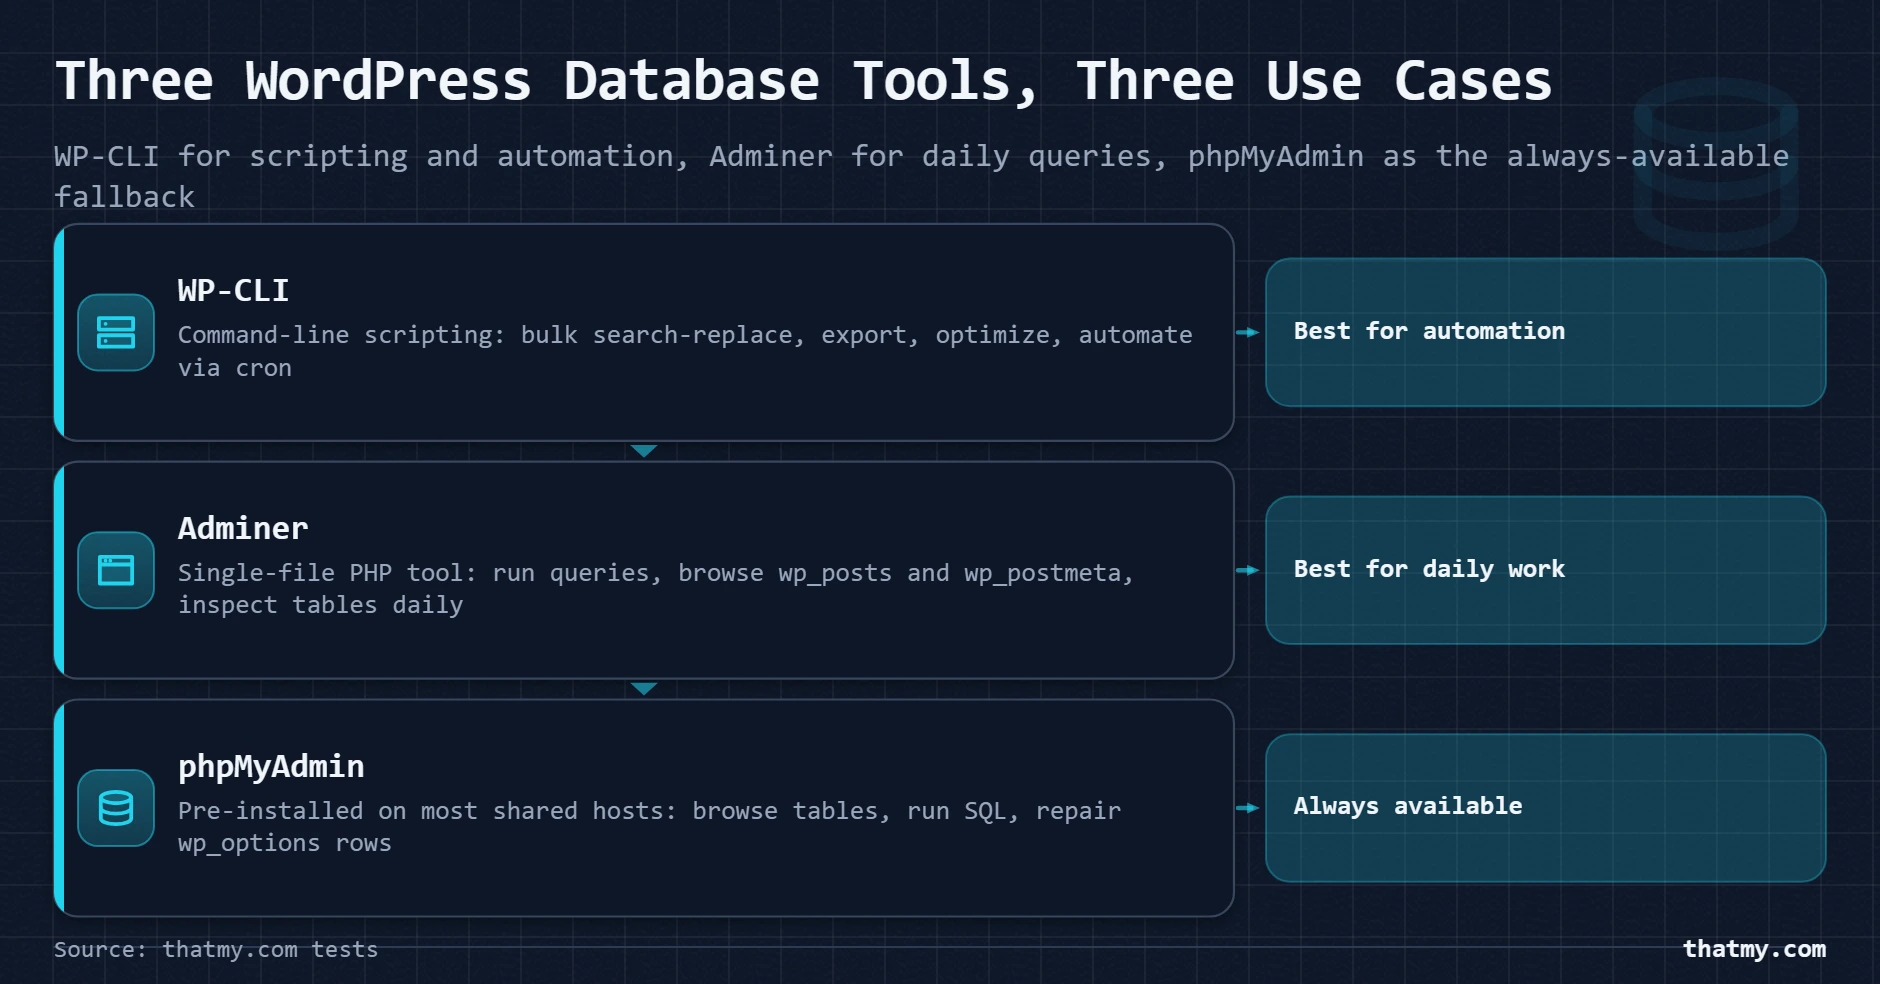Click the WP-CLI server icon

[x=116, y=332]
